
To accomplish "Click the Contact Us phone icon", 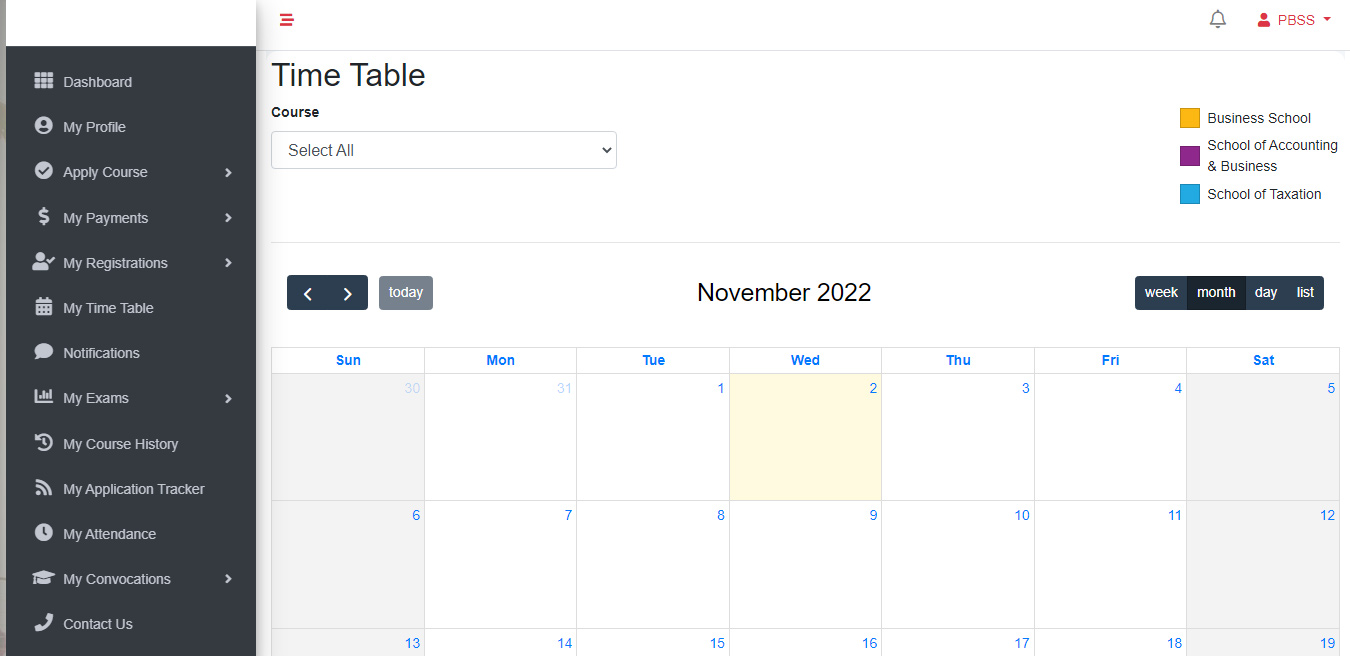I will [x=43, y=622].
